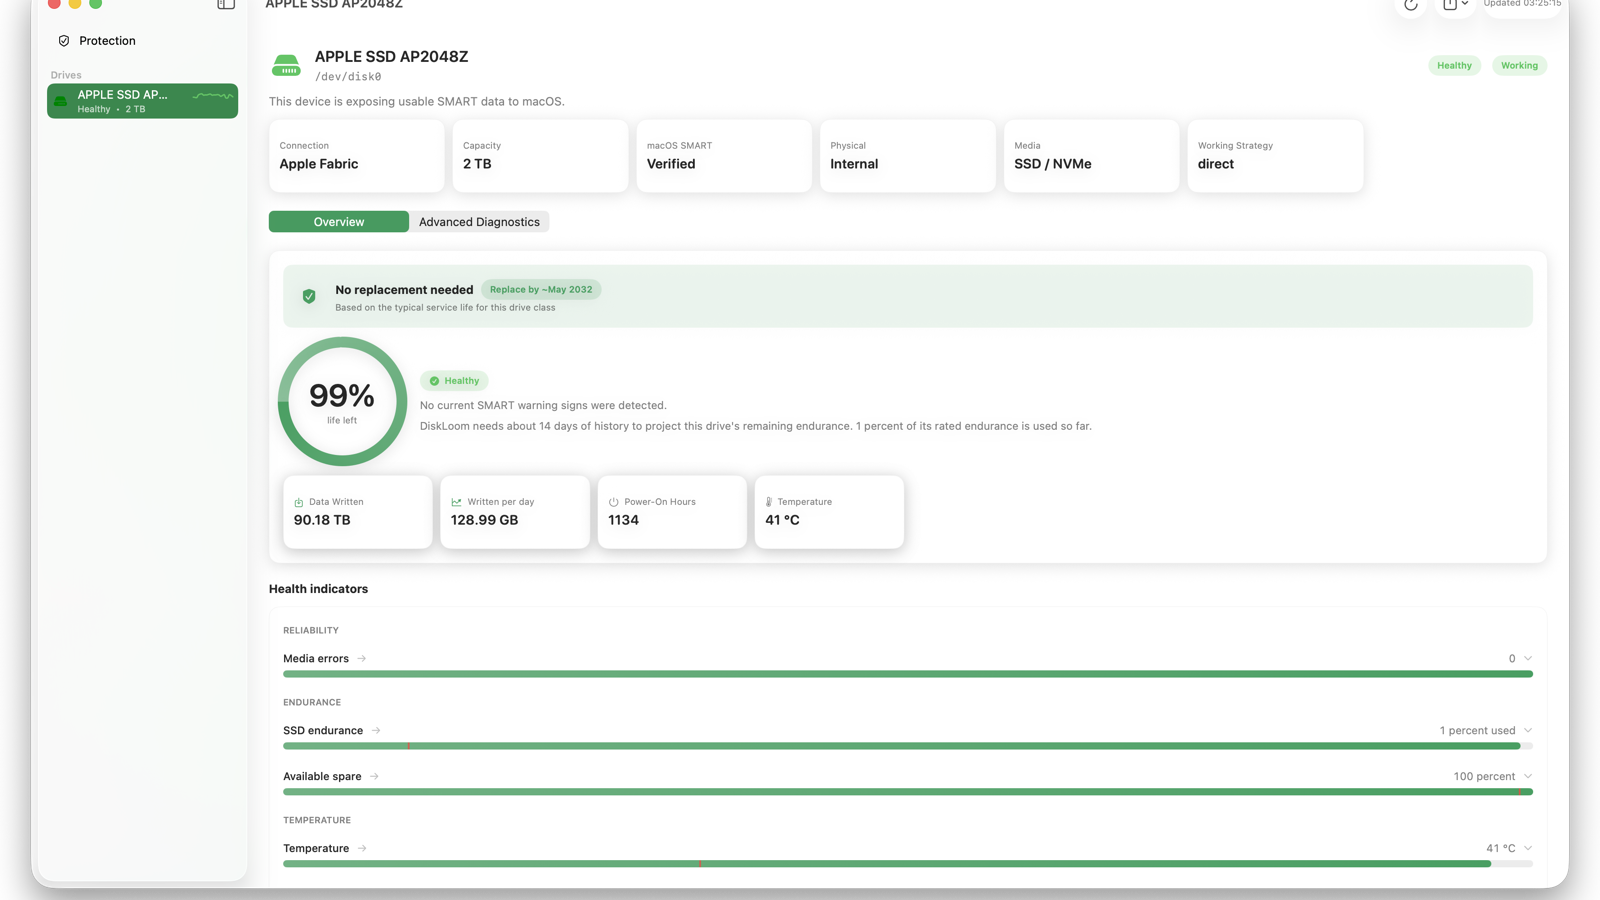The width and height of the screenshot is (1600, 900).
Task: Click the 41 °C value on the Temperature card
Action: [x=782, y=520]
